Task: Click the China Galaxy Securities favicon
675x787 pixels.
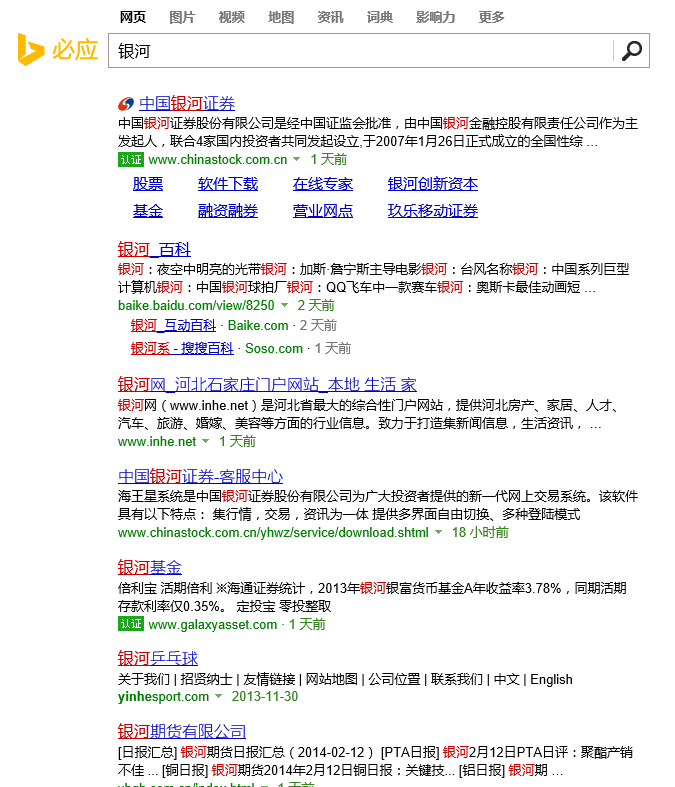Action: [126, 104]
